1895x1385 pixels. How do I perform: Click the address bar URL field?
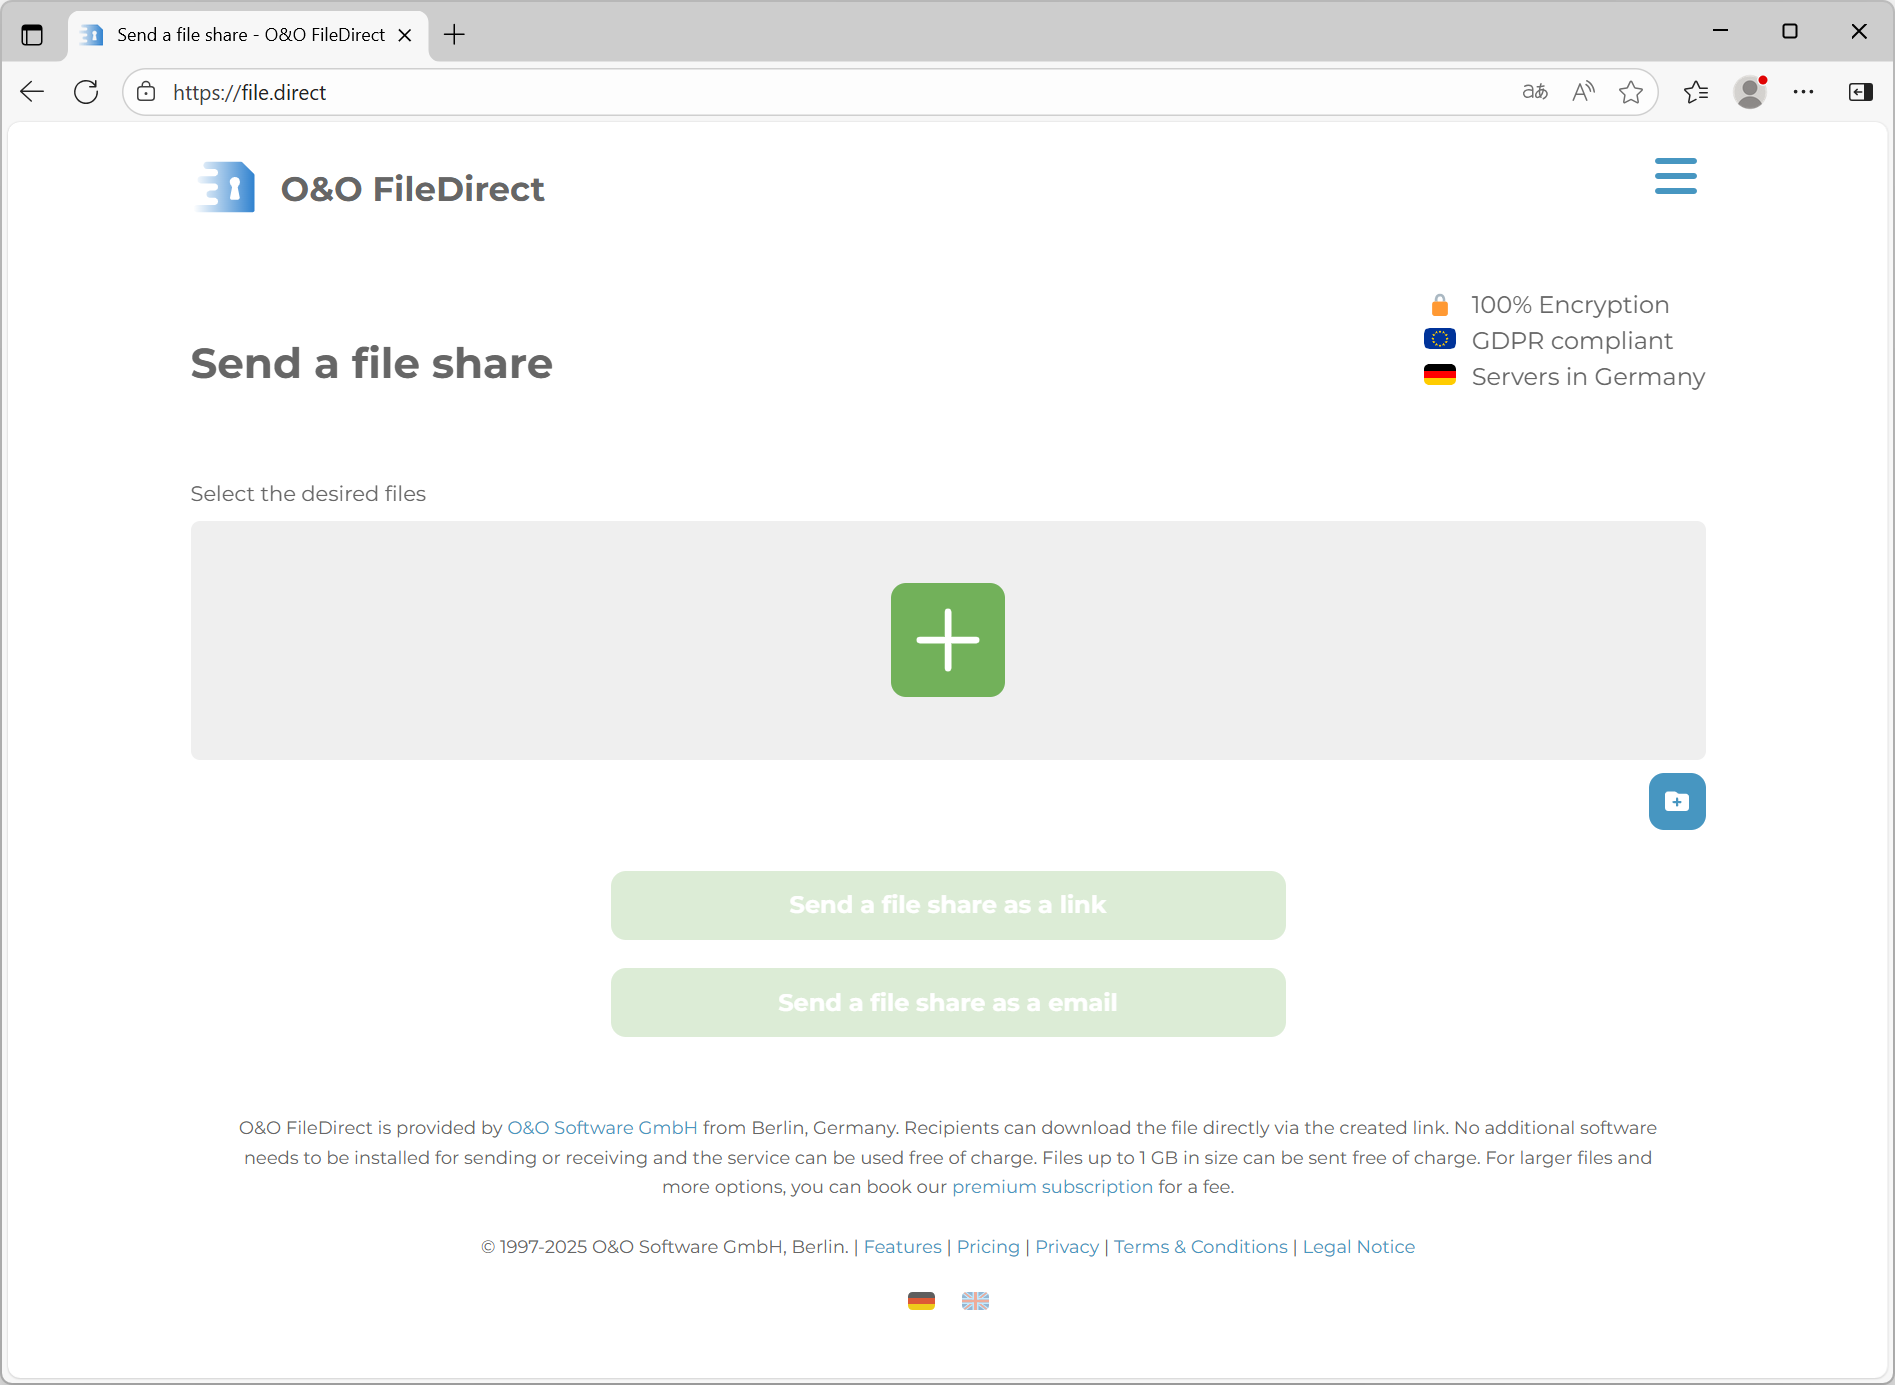pyautogui.click(x=800, y=92)
